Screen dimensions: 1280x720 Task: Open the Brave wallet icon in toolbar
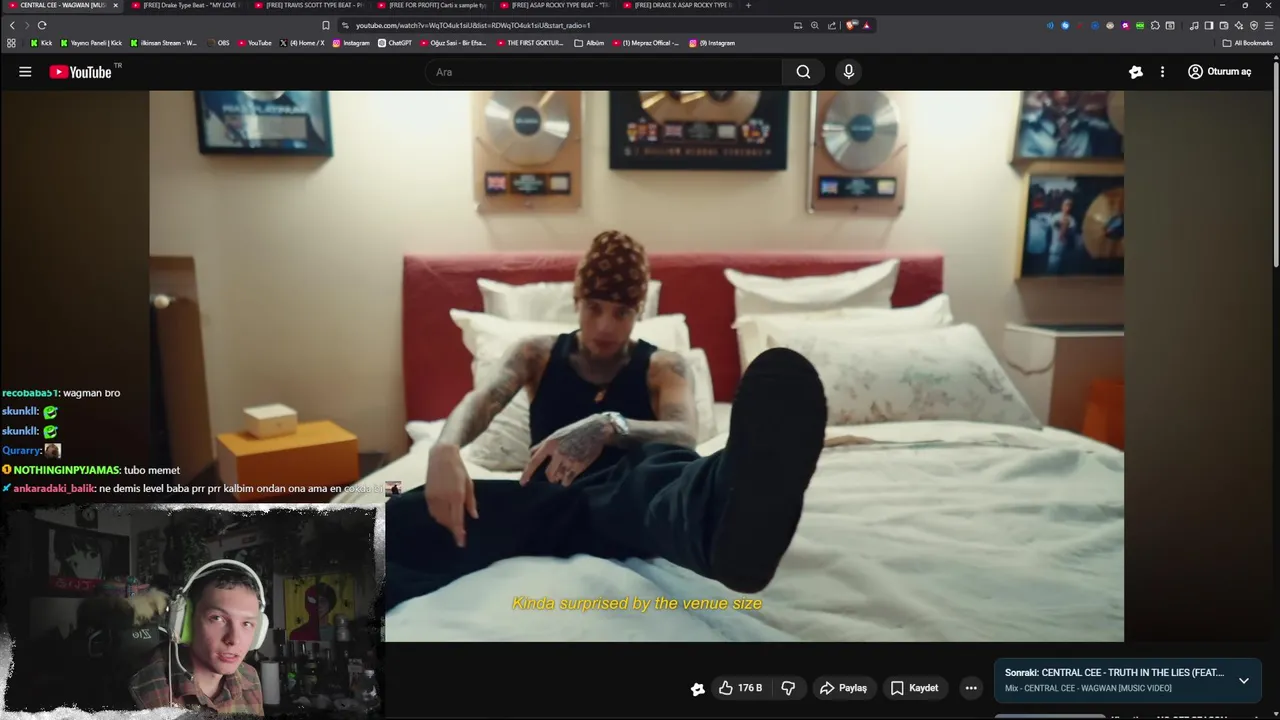click(1224, 25)
